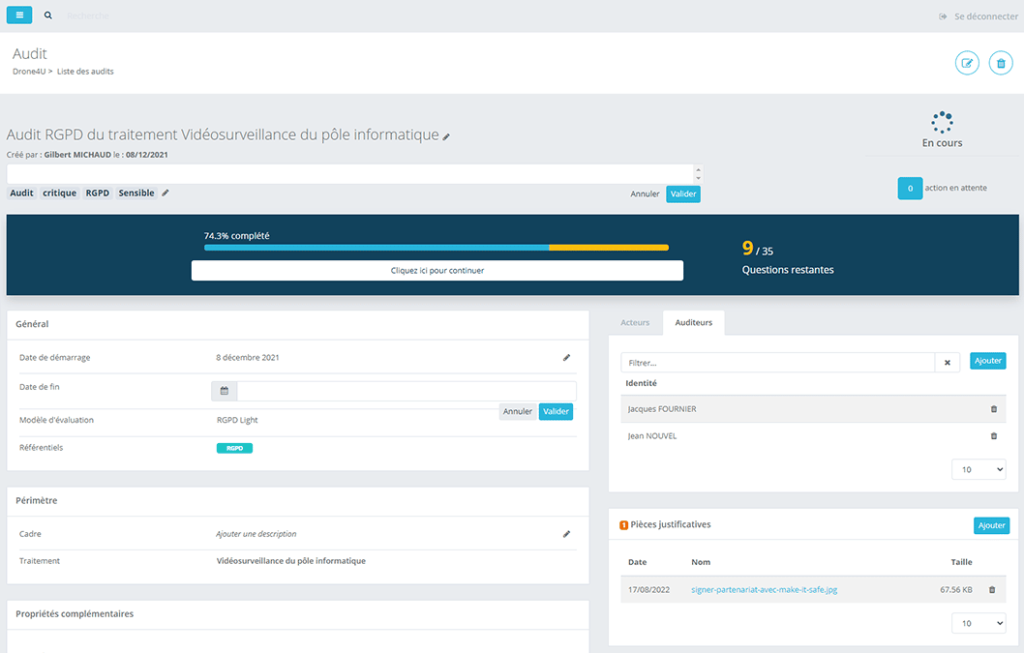Open attachments page size dropdown
The width and height of the screenshot is (1024, 653).
pos(978,623)
